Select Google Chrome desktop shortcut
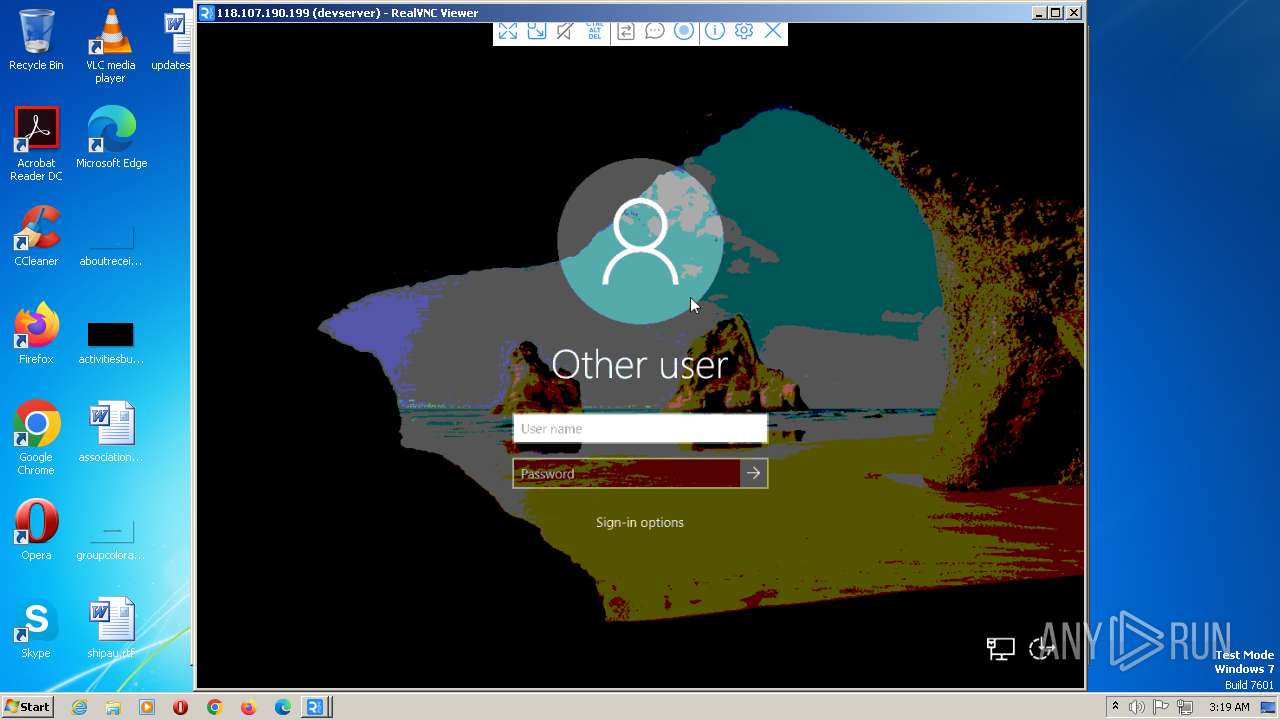Viewport: 1280px width, 720px height. pos(36,438)
